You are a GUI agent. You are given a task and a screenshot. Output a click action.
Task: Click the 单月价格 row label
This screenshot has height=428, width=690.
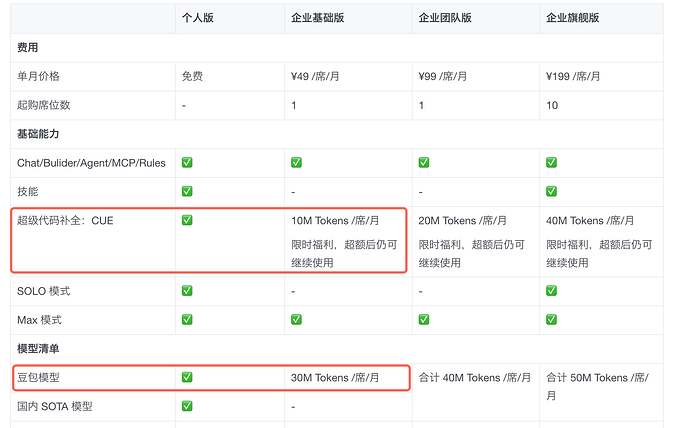[x=38, y=76]
